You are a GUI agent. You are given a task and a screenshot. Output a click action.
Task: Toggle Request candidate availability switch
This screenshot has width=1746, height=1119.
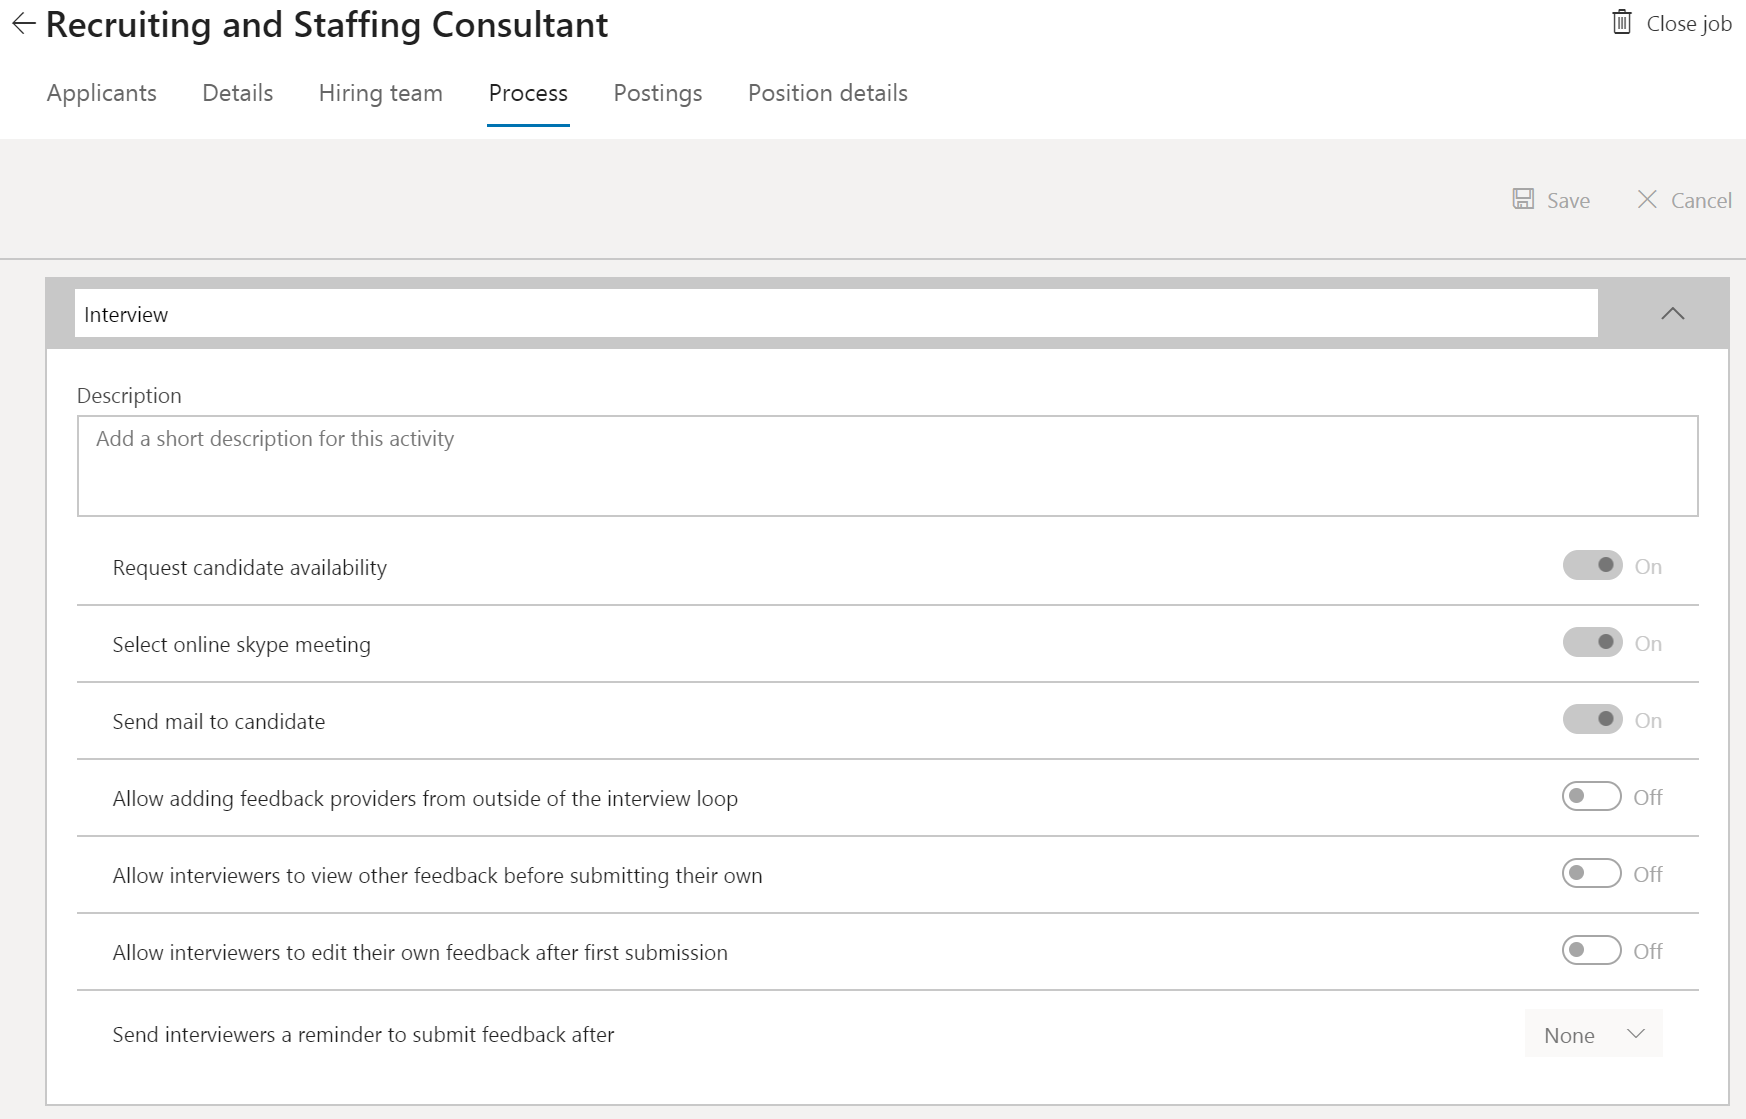[1592, 565]
